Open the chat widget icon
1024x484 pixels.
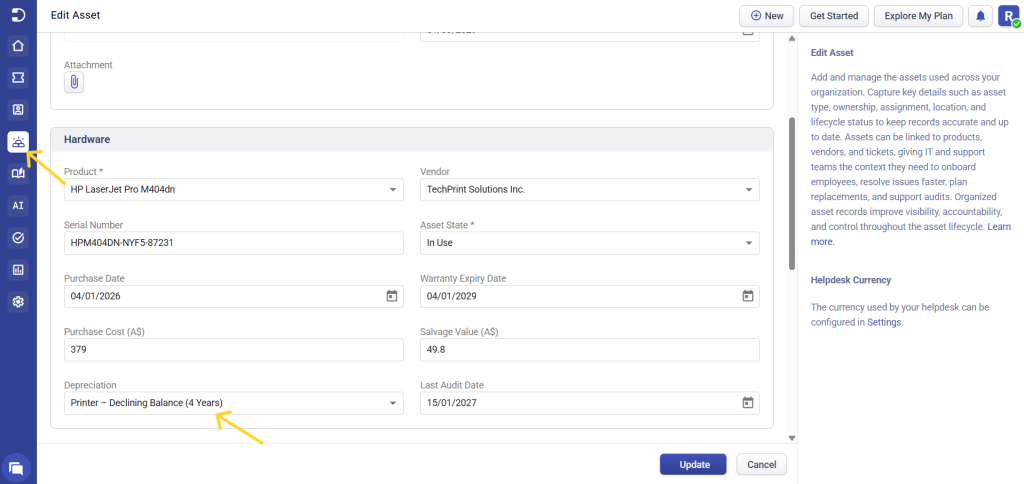tap(17, 468)
